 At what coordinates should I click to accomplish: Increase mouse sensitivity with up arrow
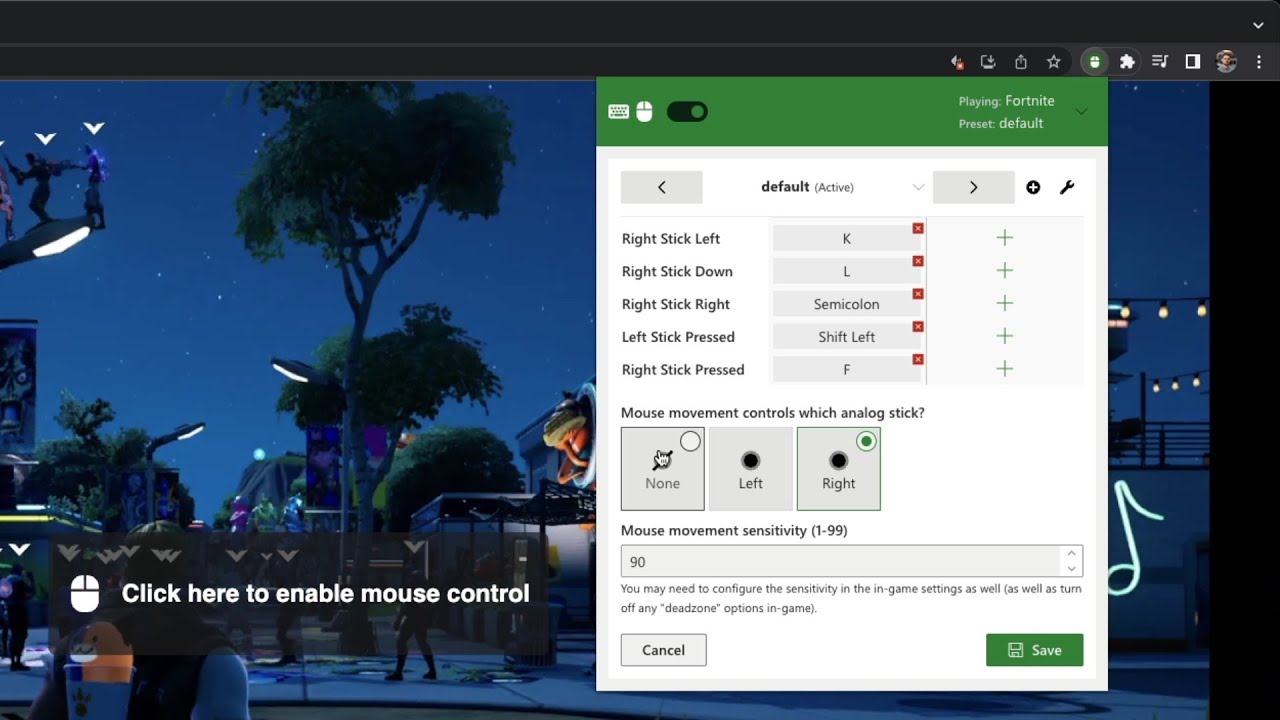click(x=1071, y=553)
